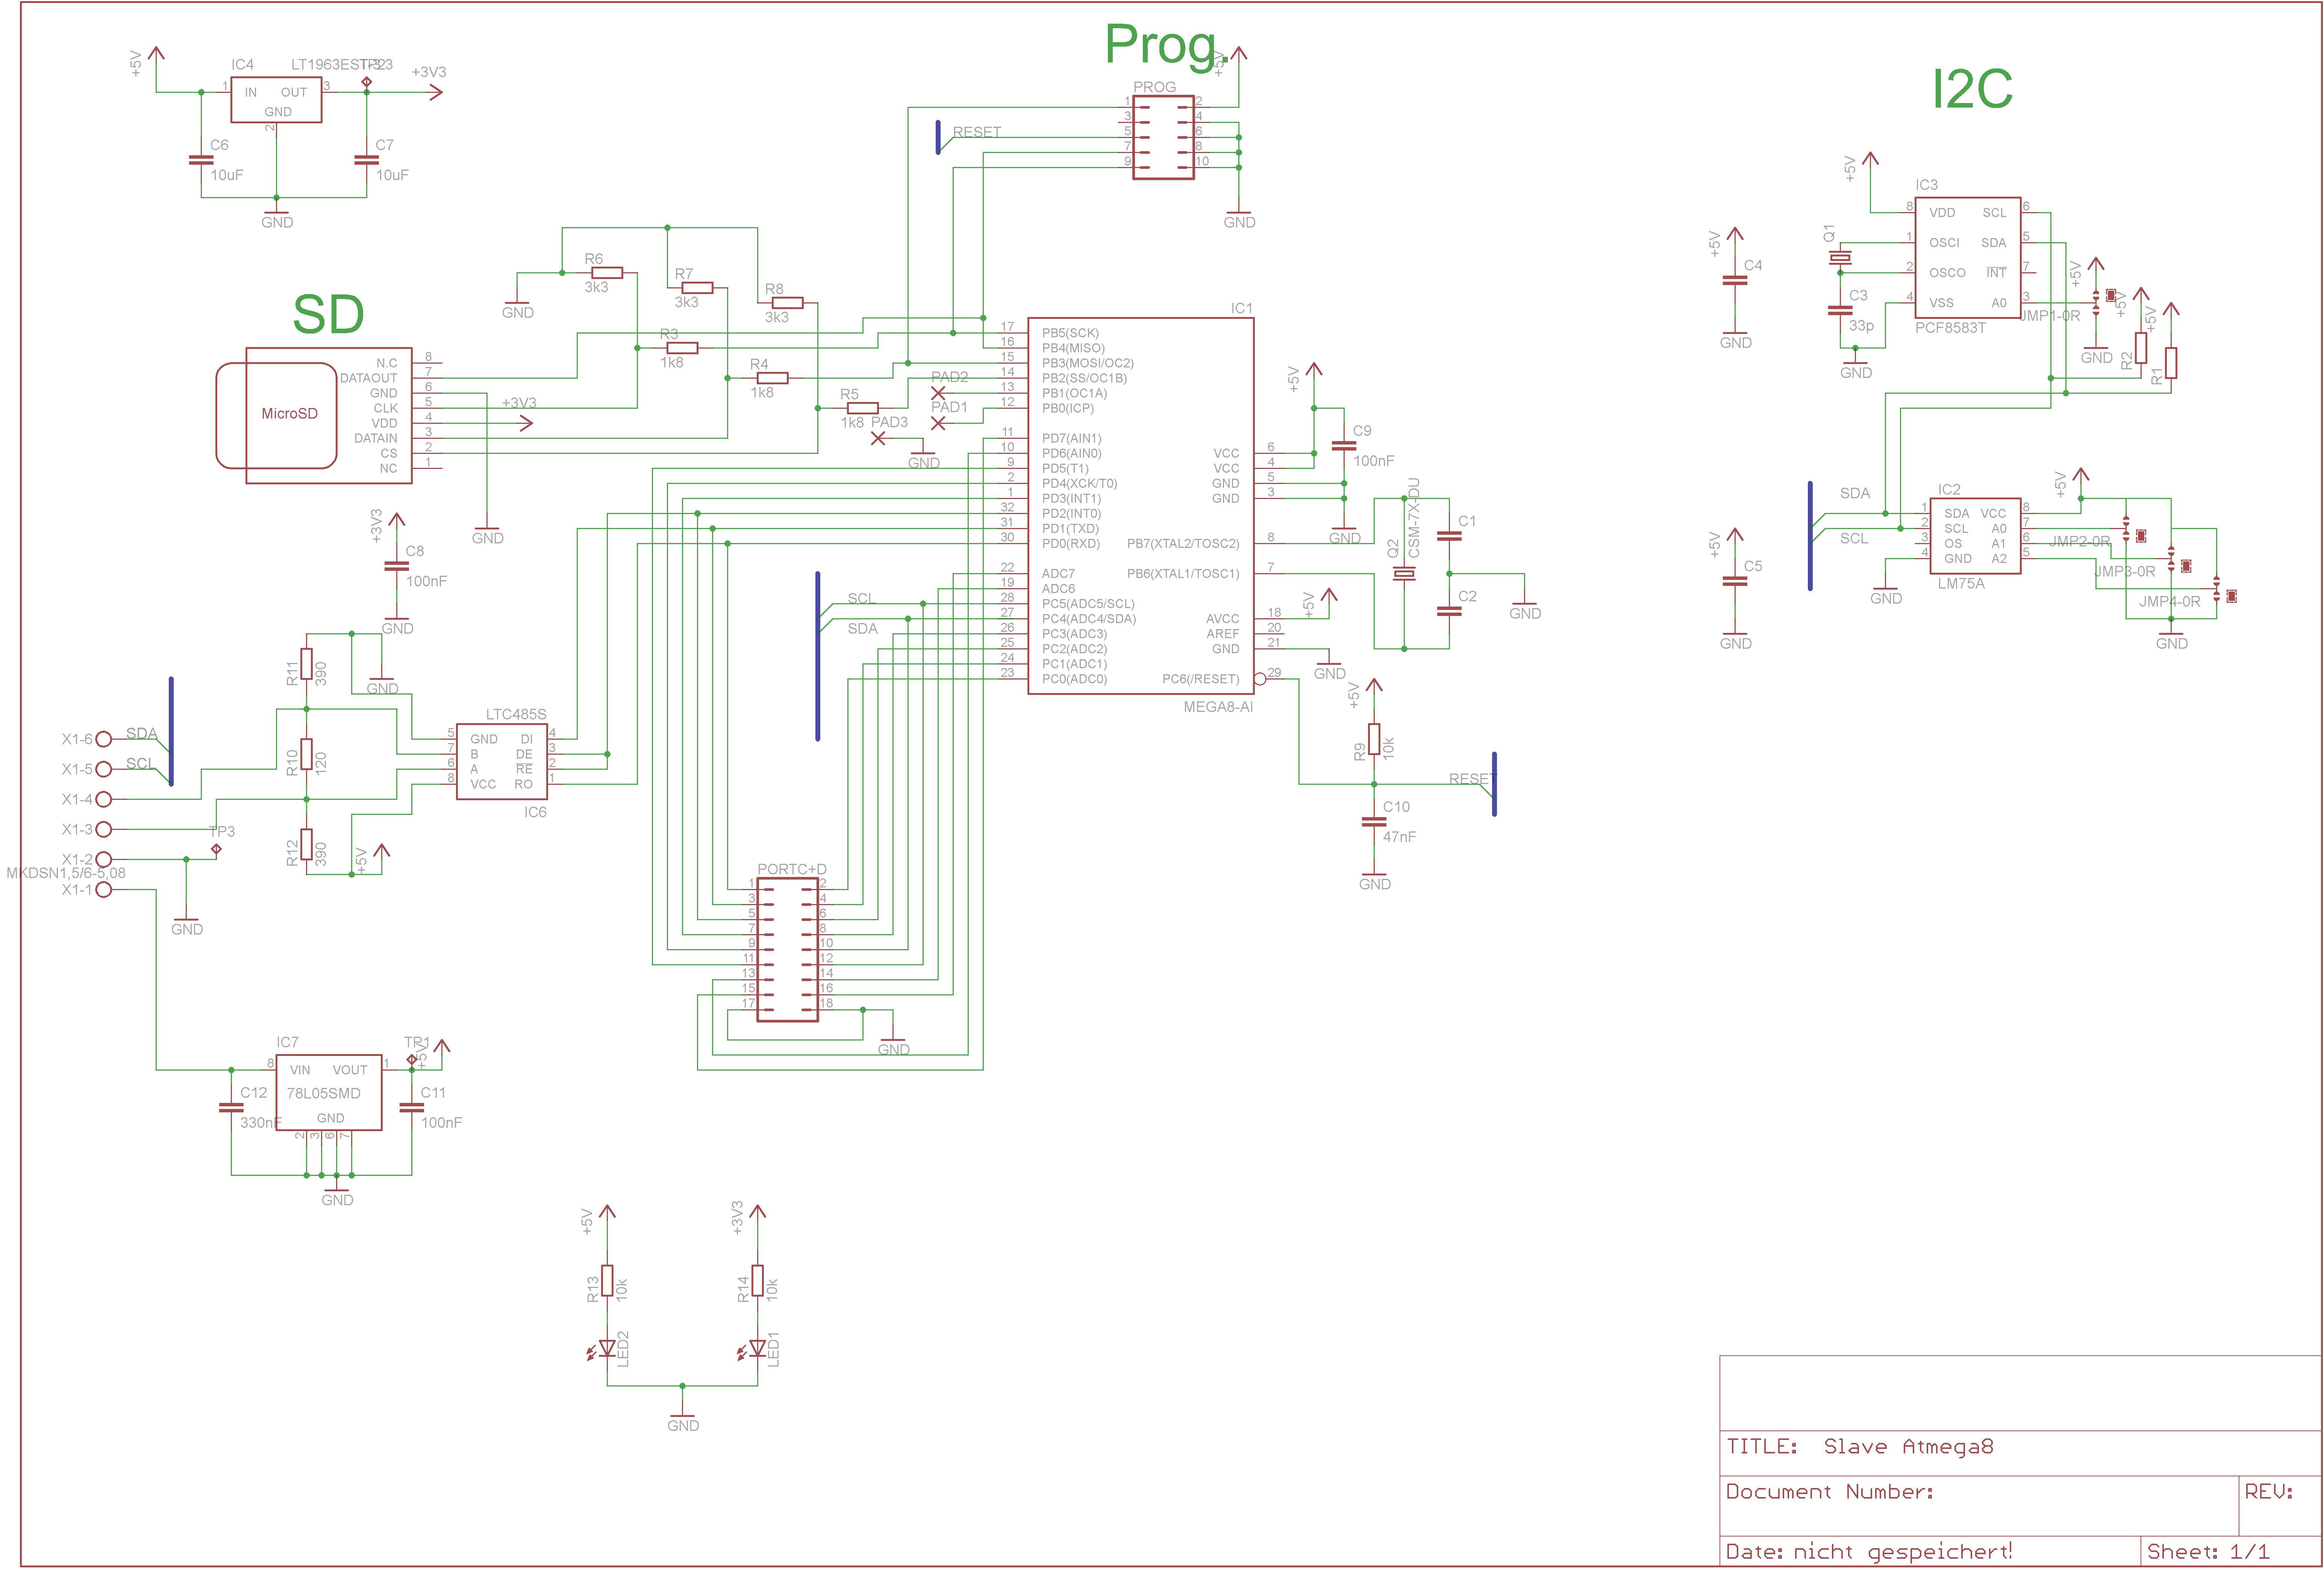
Task: Select the JMP2-0R jumper label
Action: pyautogui.click(x=2080, y=541)
